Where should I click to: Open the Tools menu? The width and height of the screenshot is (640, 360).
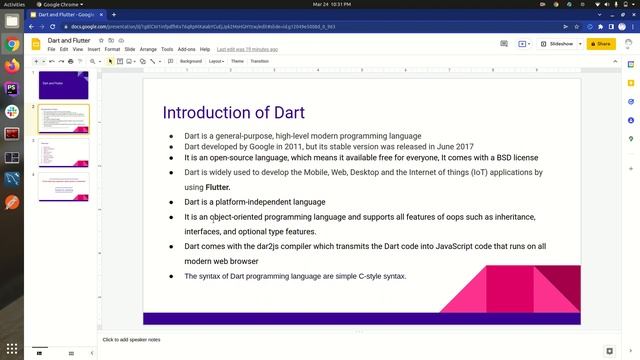tap(167, 49)
